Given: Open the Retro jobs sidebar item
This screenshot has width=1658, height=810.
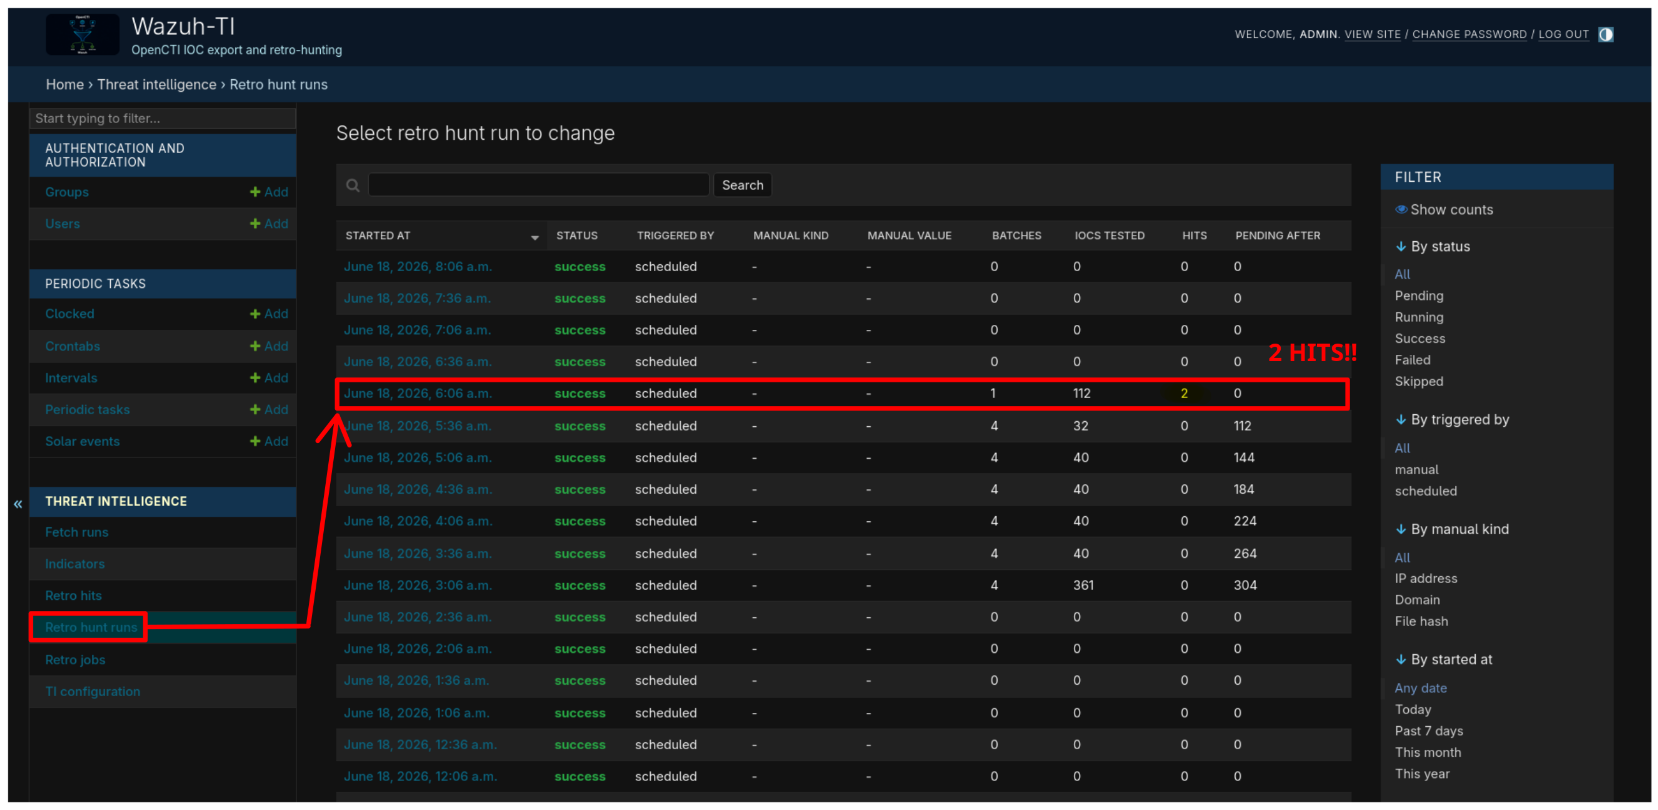Looking at the screenshot, I should [x=75, y=660].
